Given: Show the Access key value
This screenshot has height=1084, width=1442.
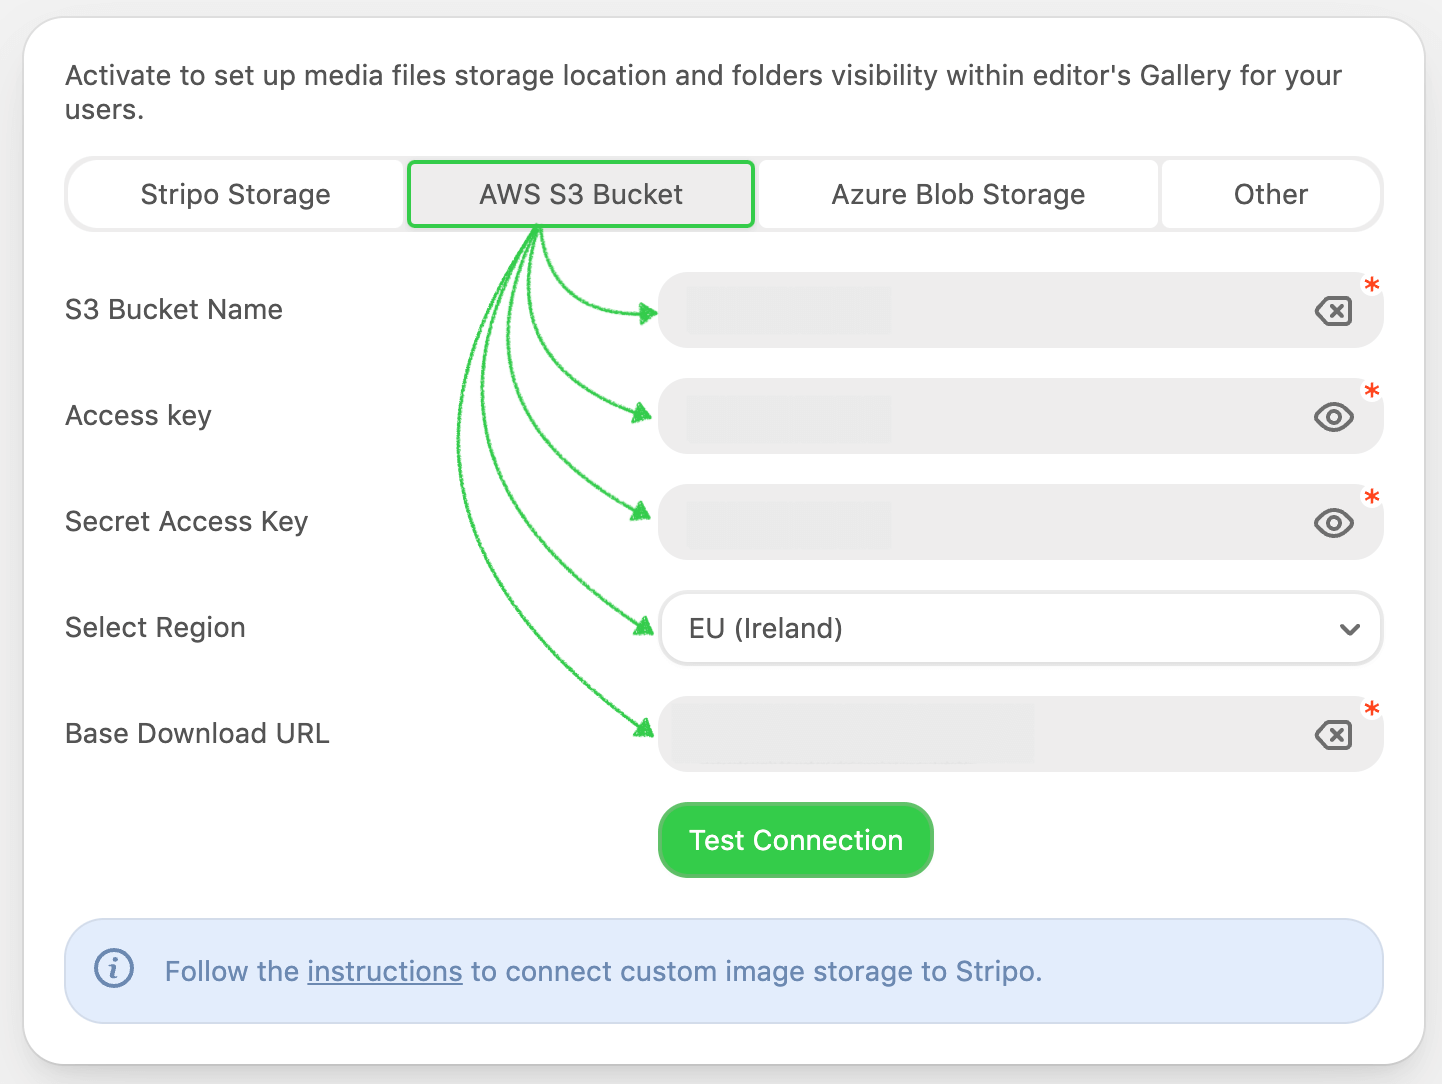Looking at the screenshot, I should coord(1333,417).
